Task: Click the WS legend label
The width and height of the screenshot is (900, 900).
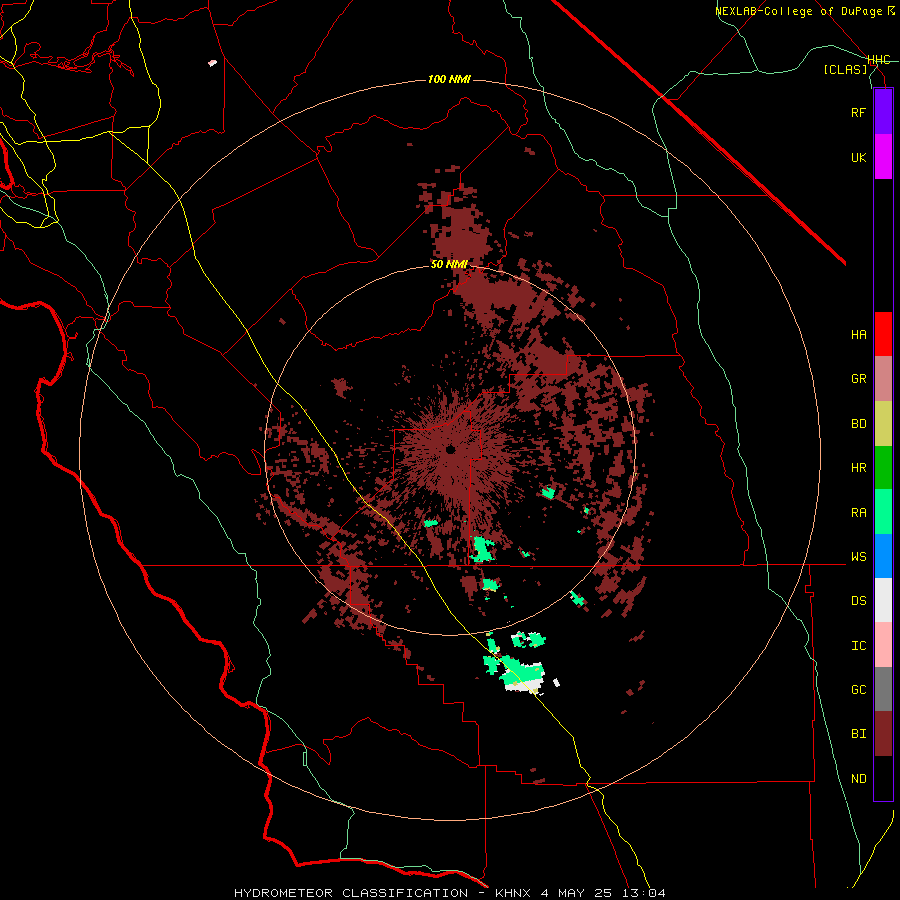Action: point(858,557)
